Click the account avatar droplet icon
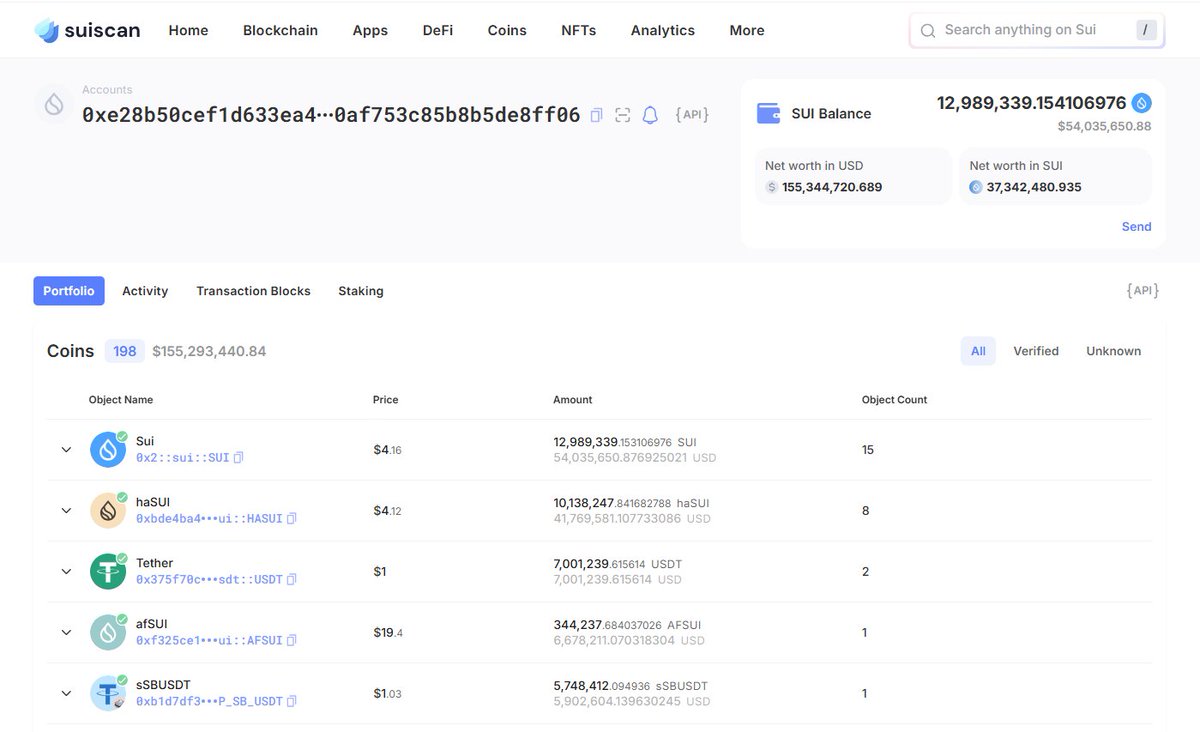Image resolution: width=1200 pixels, height=732 pixels. pyautogui.click(x=54, y=104)
